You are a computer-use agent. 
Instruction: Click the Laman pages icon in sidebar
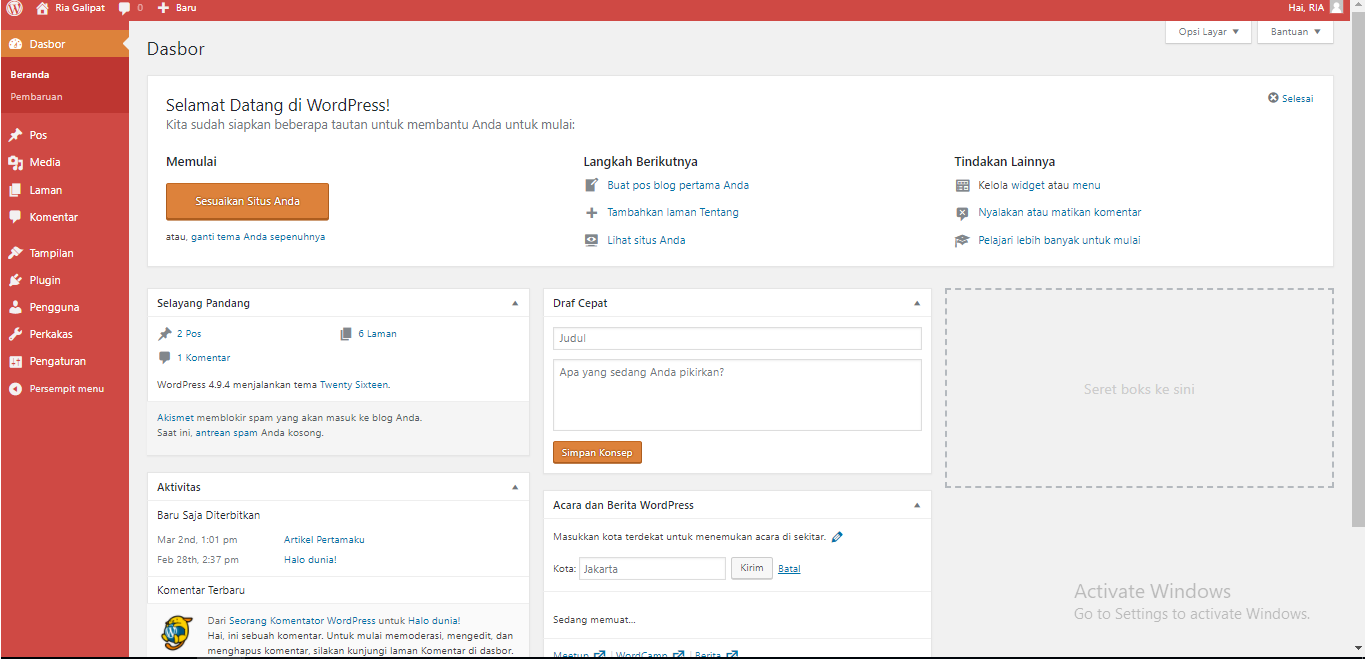click(x=15, y=190)
